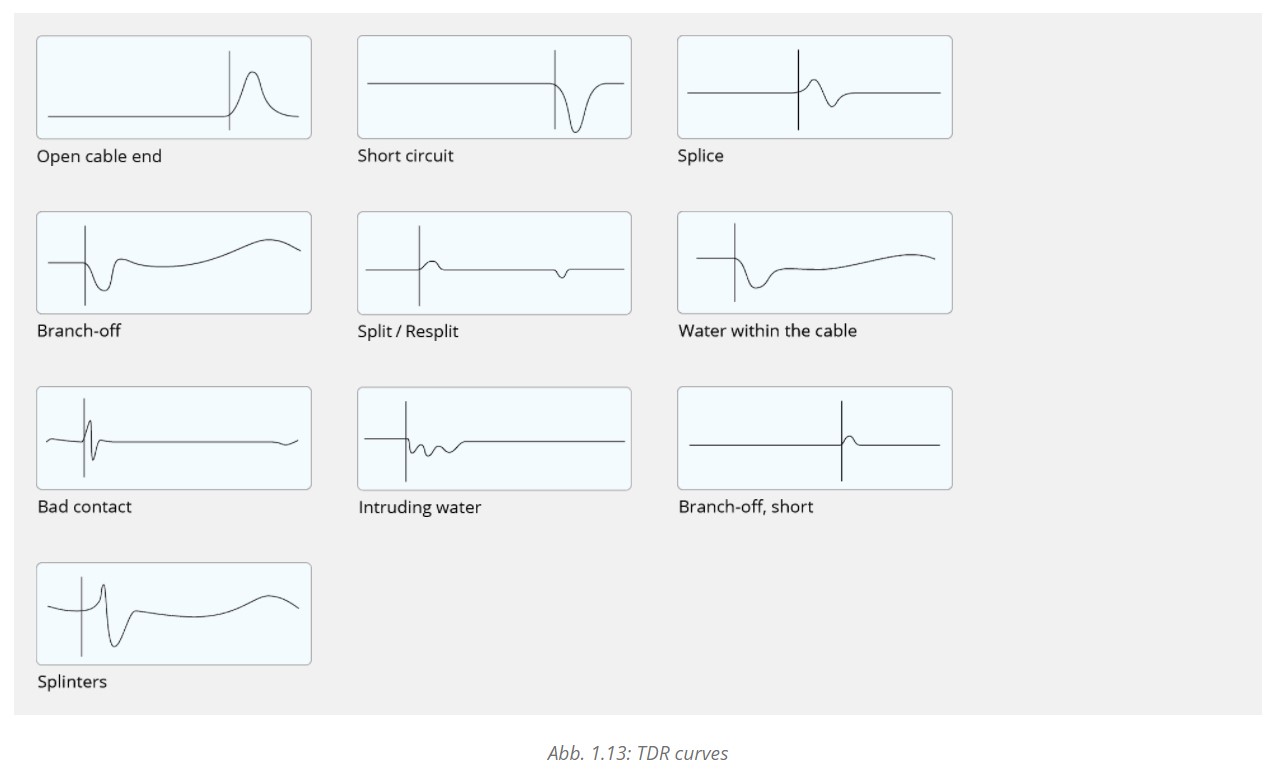Image resolution: width=1276 pixels, height=772 pixels.
Task: Select the Splinters waveform thumbnail
Action: (x=174, y=614)
